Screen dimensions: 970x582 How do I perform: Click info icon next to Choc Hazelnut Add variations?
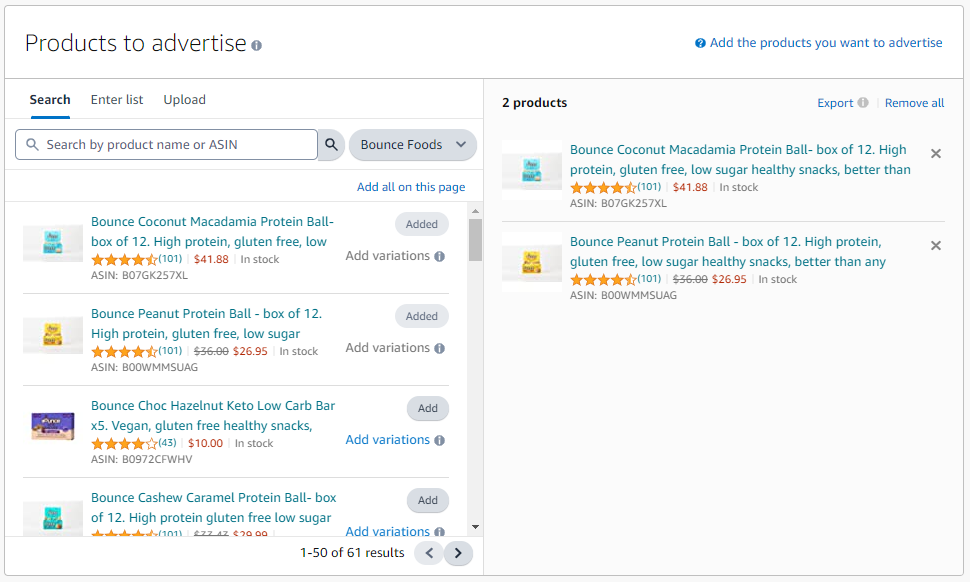[439, 440]
